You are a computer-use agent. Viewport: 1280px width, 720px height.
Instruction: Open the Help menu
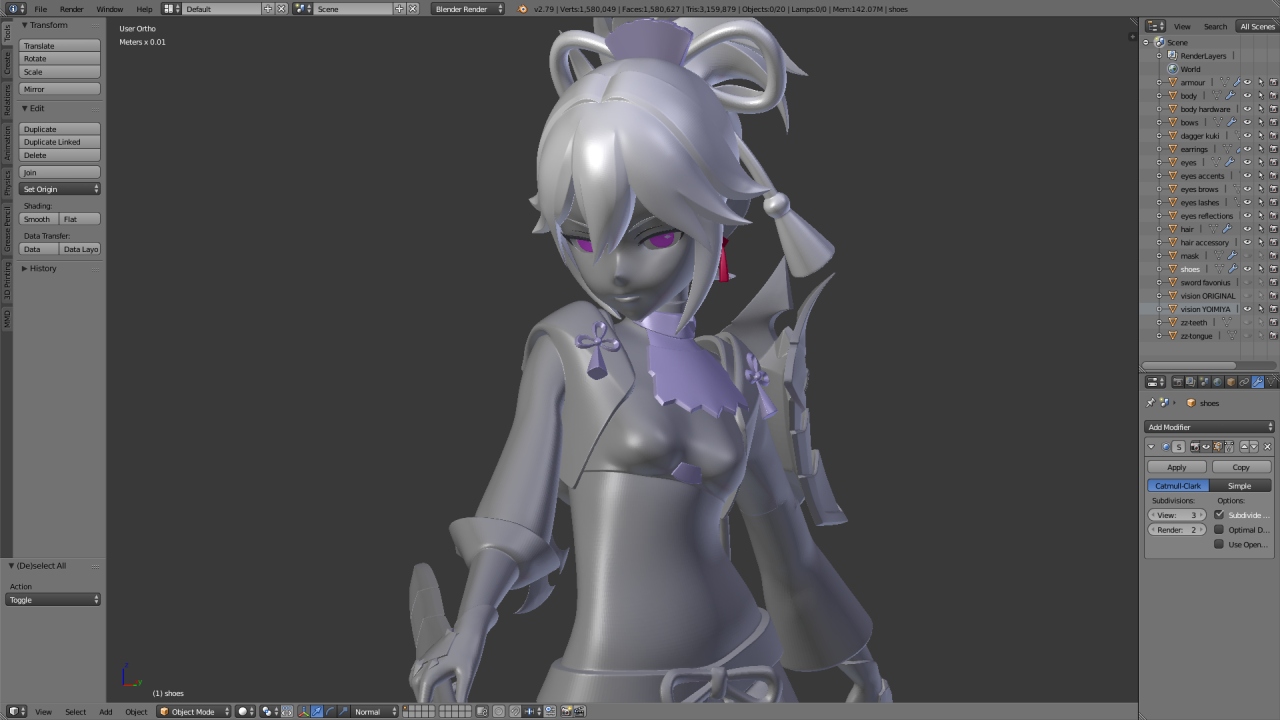coord(145,9)
